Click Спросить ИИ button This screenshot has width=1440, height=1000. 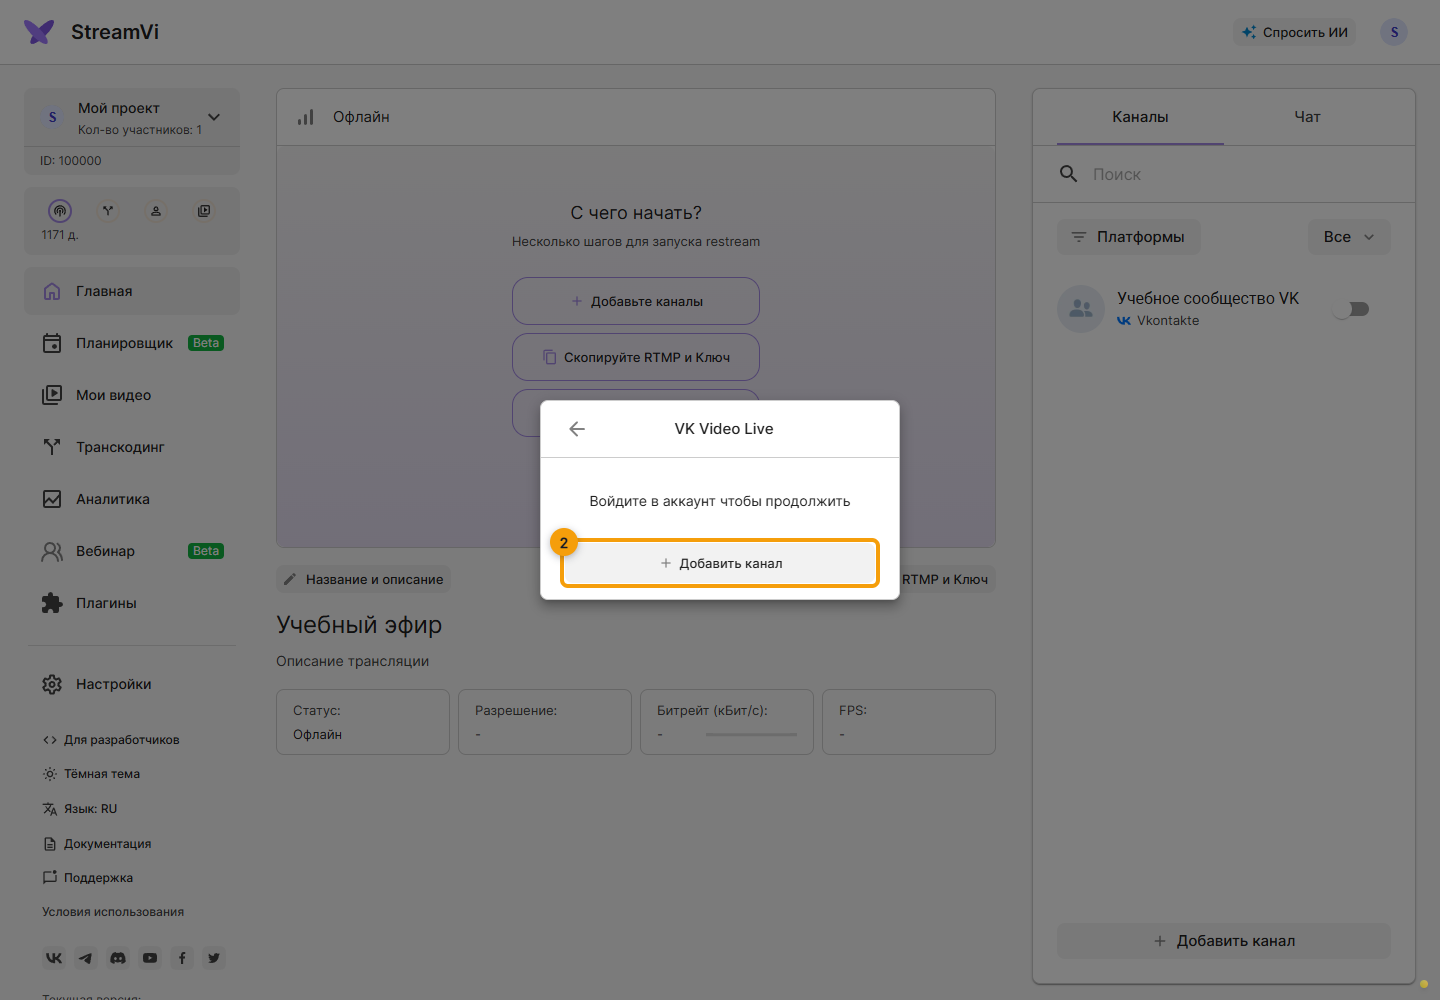tap(1294, 32)
